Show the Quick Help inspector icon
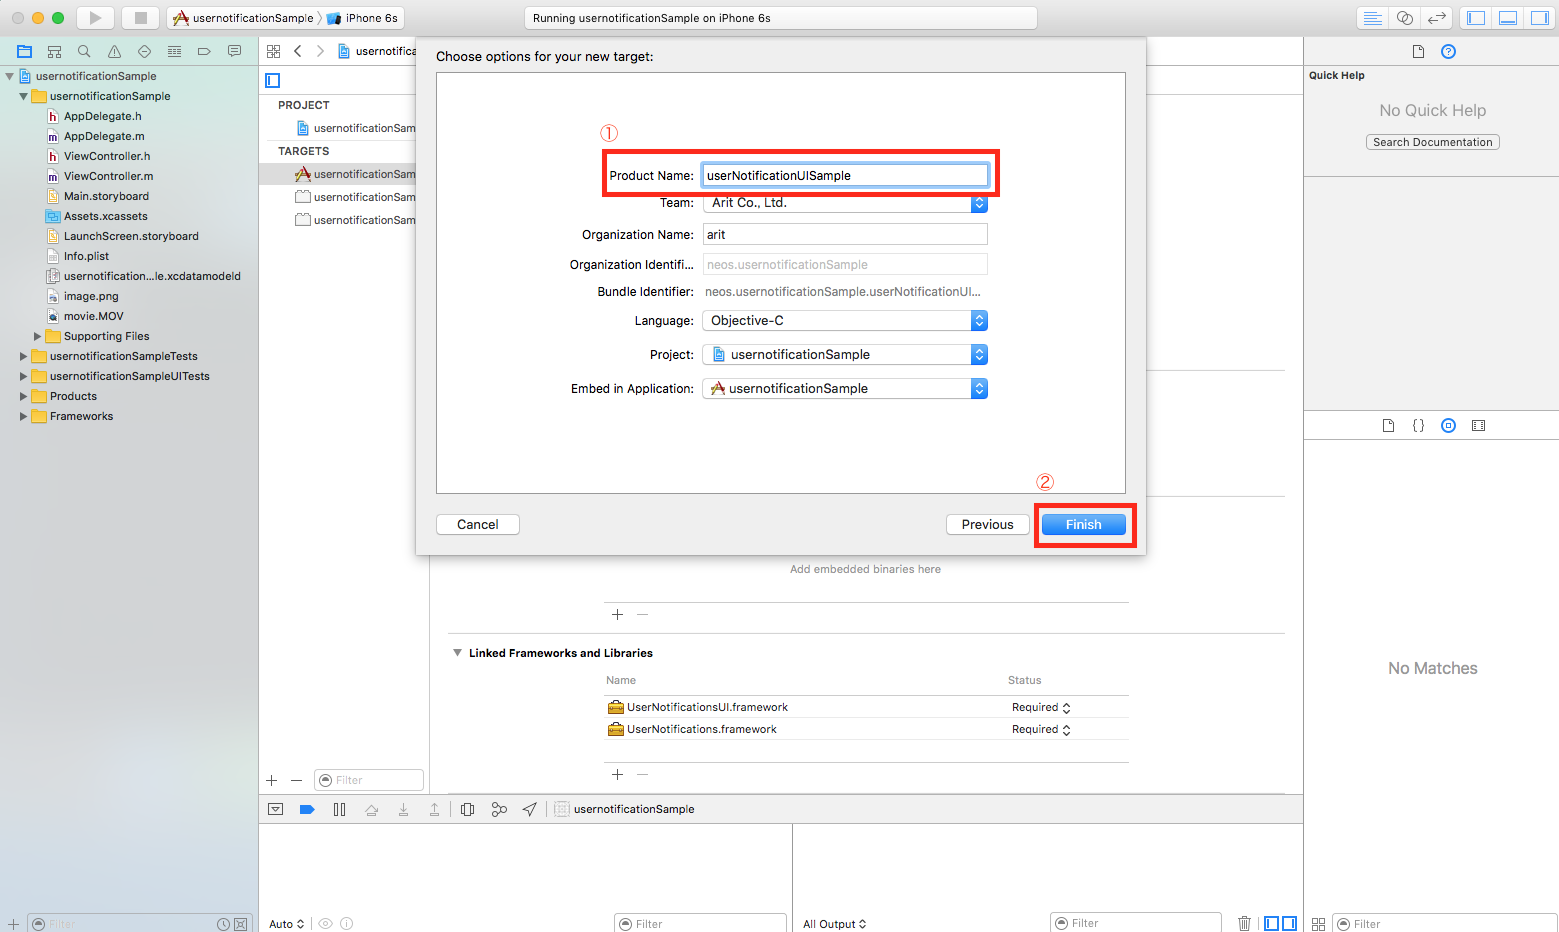The height and width of the screenshot is (932, 1559). (1448, 51)
